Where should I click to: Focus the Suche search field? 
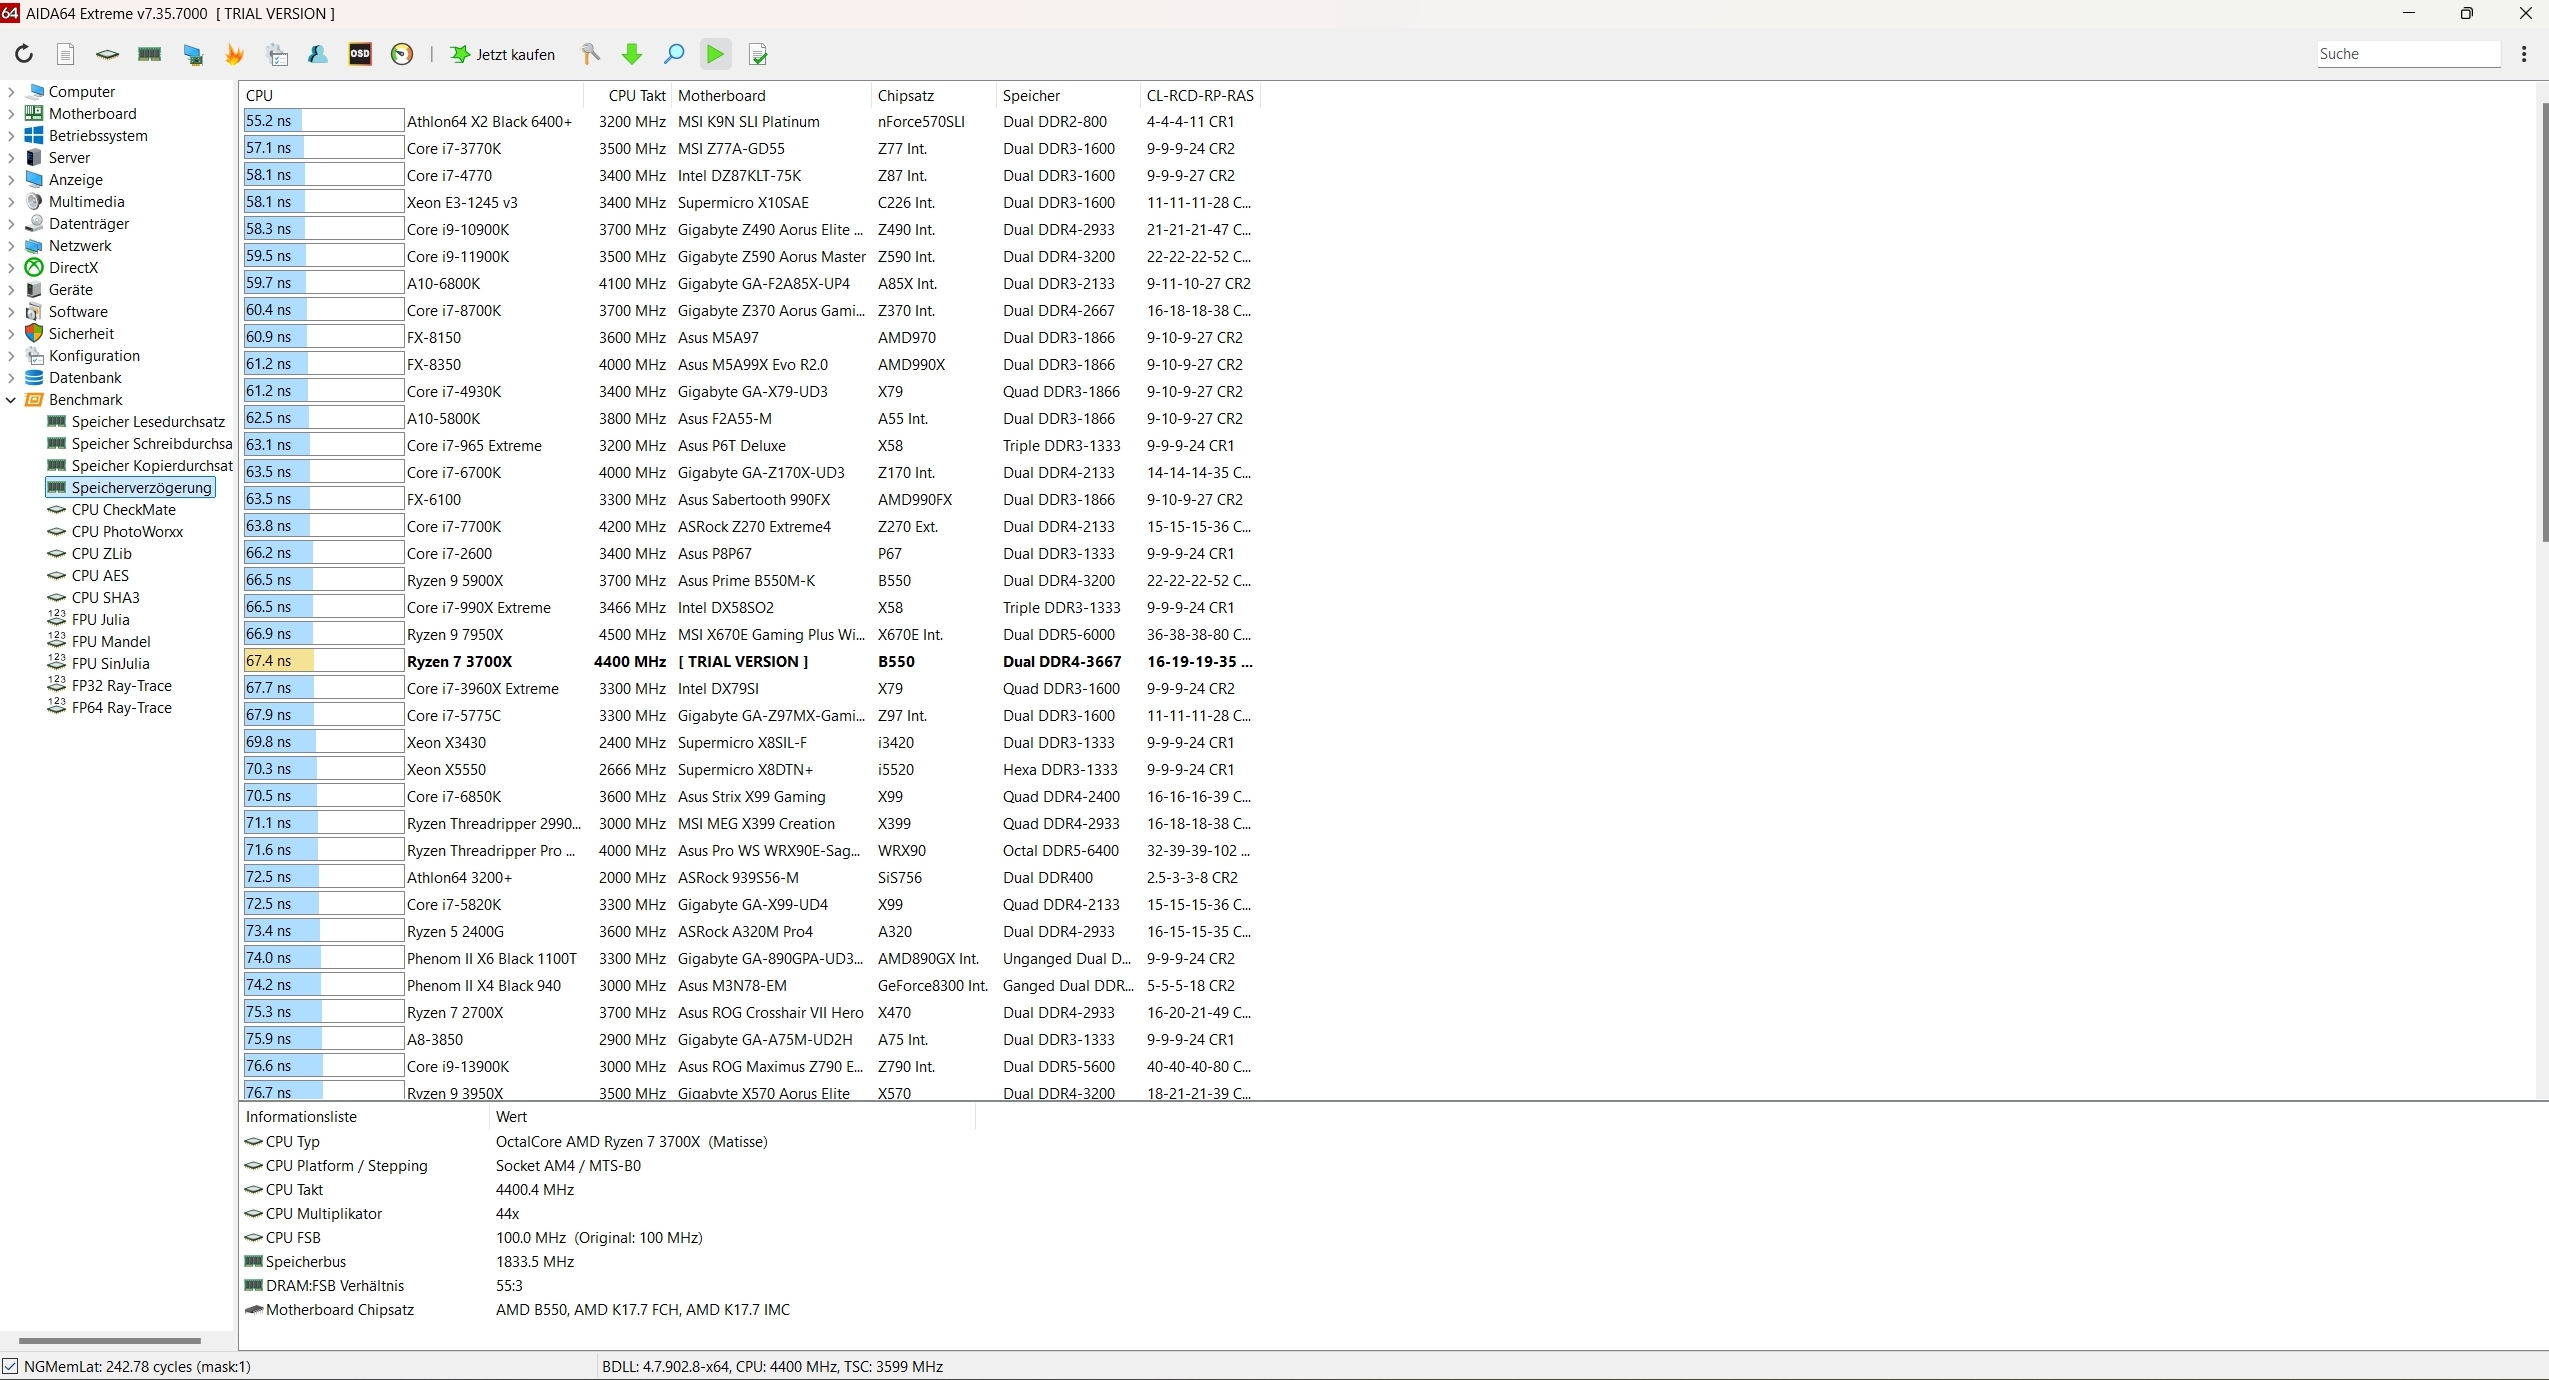(2408, 54)
